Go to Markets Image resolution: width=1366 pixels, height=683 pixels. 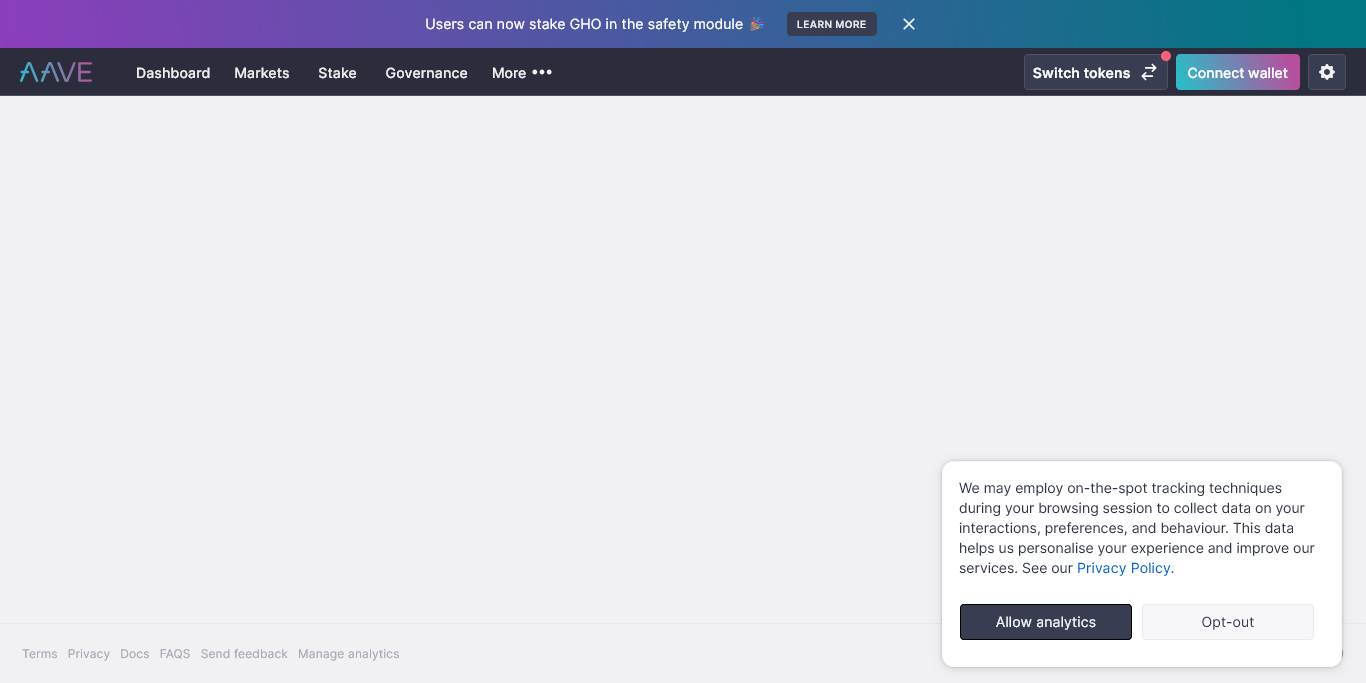[262, 73]
